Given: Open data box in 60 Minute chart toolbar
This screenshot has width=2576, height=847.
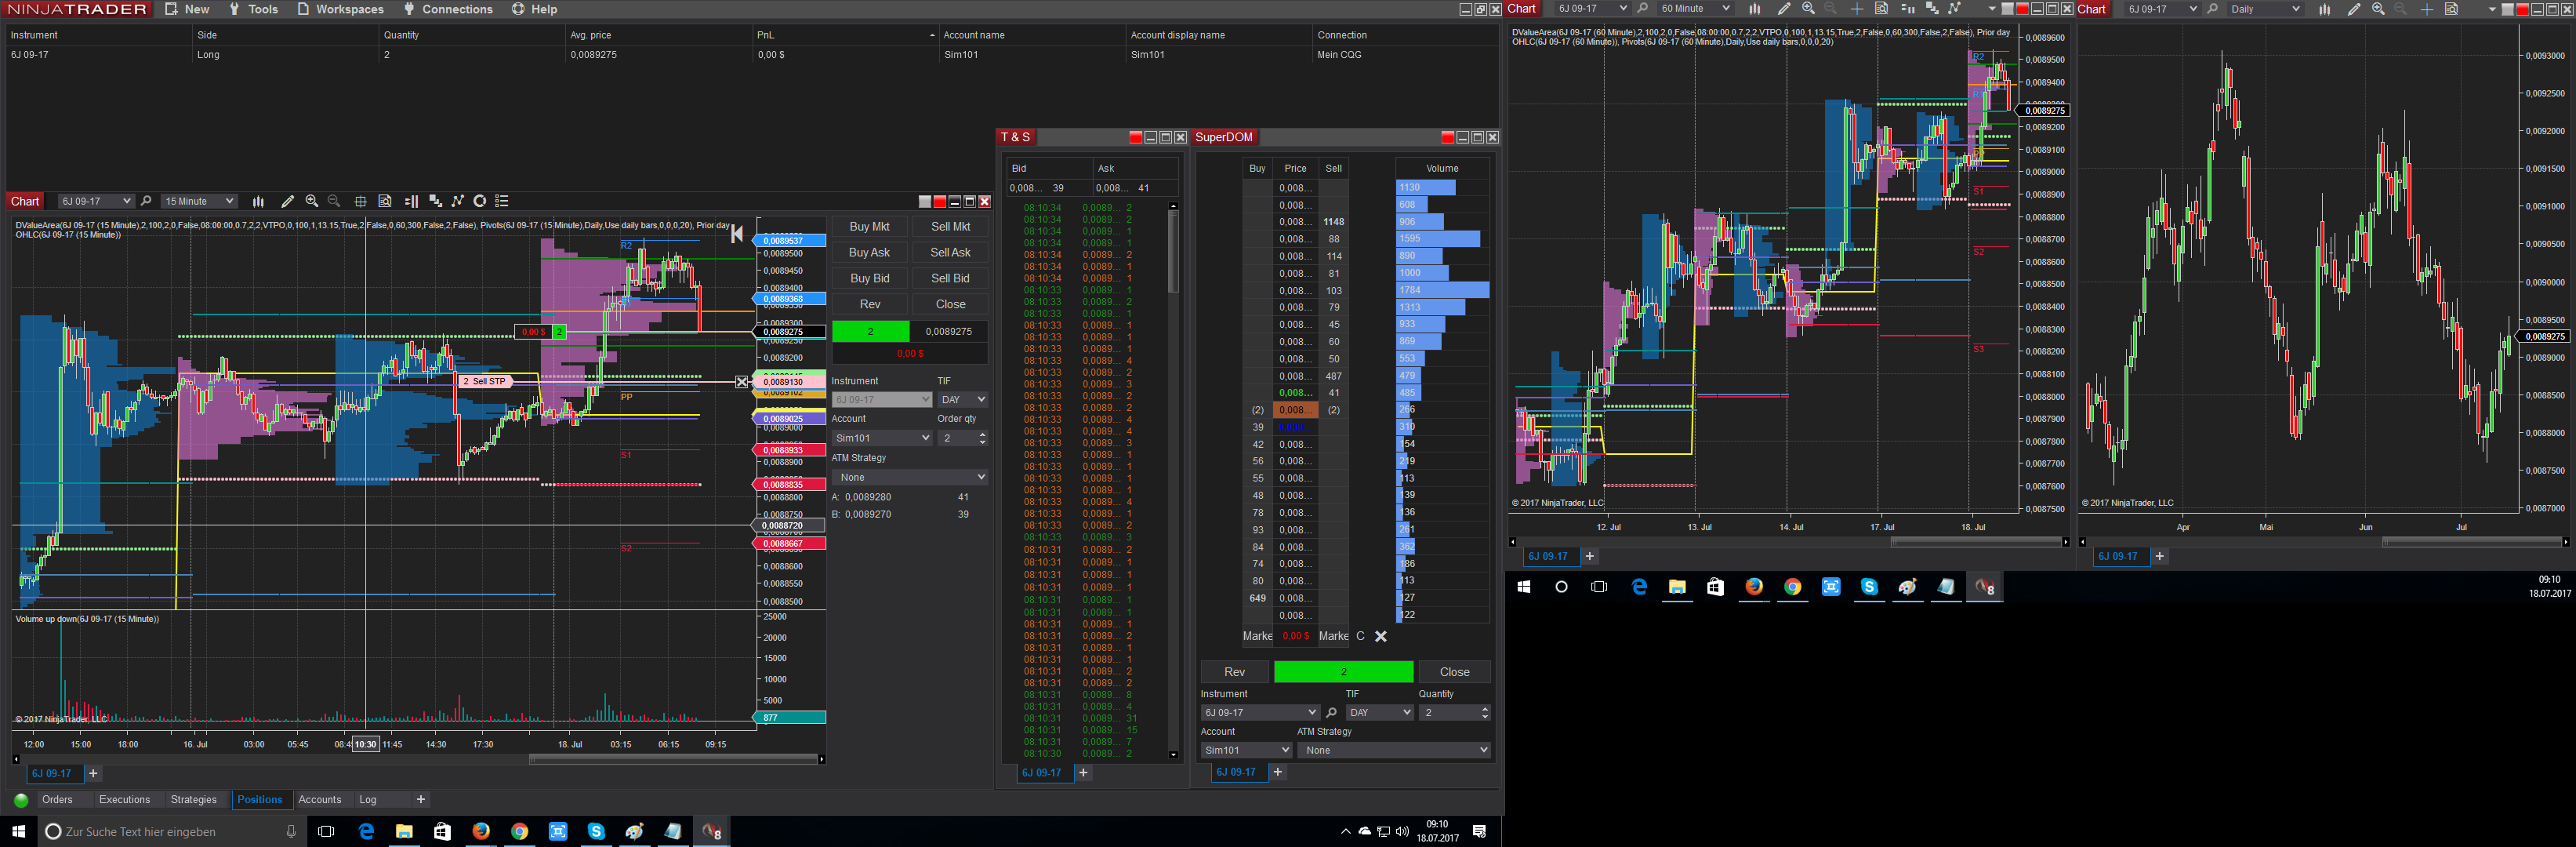Looking at the screenshot, I should click(1881, 9).
